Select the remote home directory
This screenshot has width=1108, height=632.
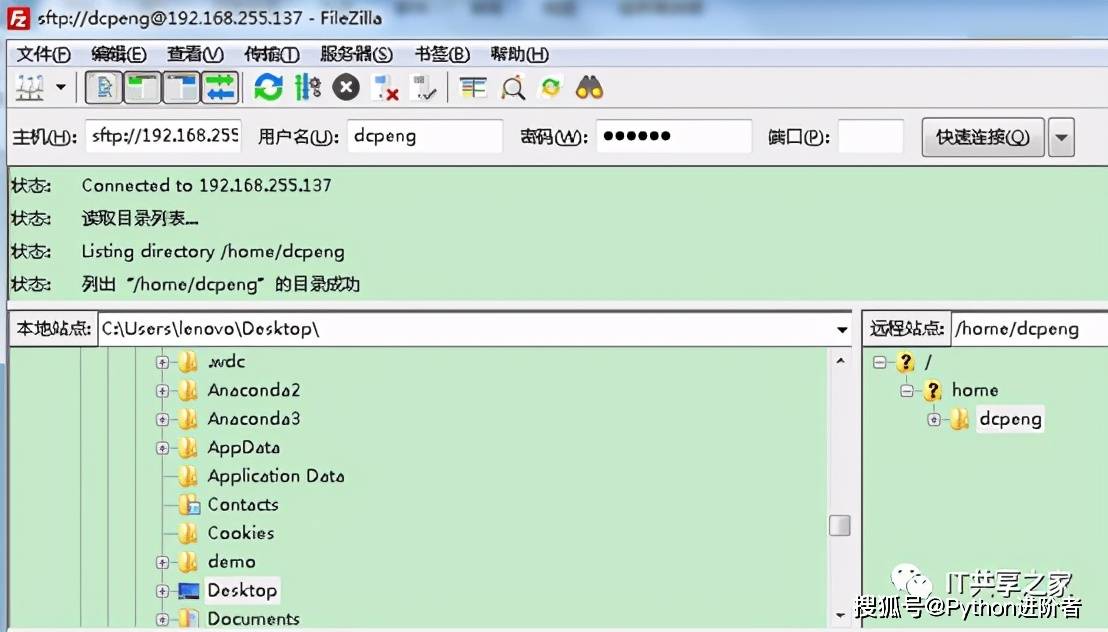975,390
